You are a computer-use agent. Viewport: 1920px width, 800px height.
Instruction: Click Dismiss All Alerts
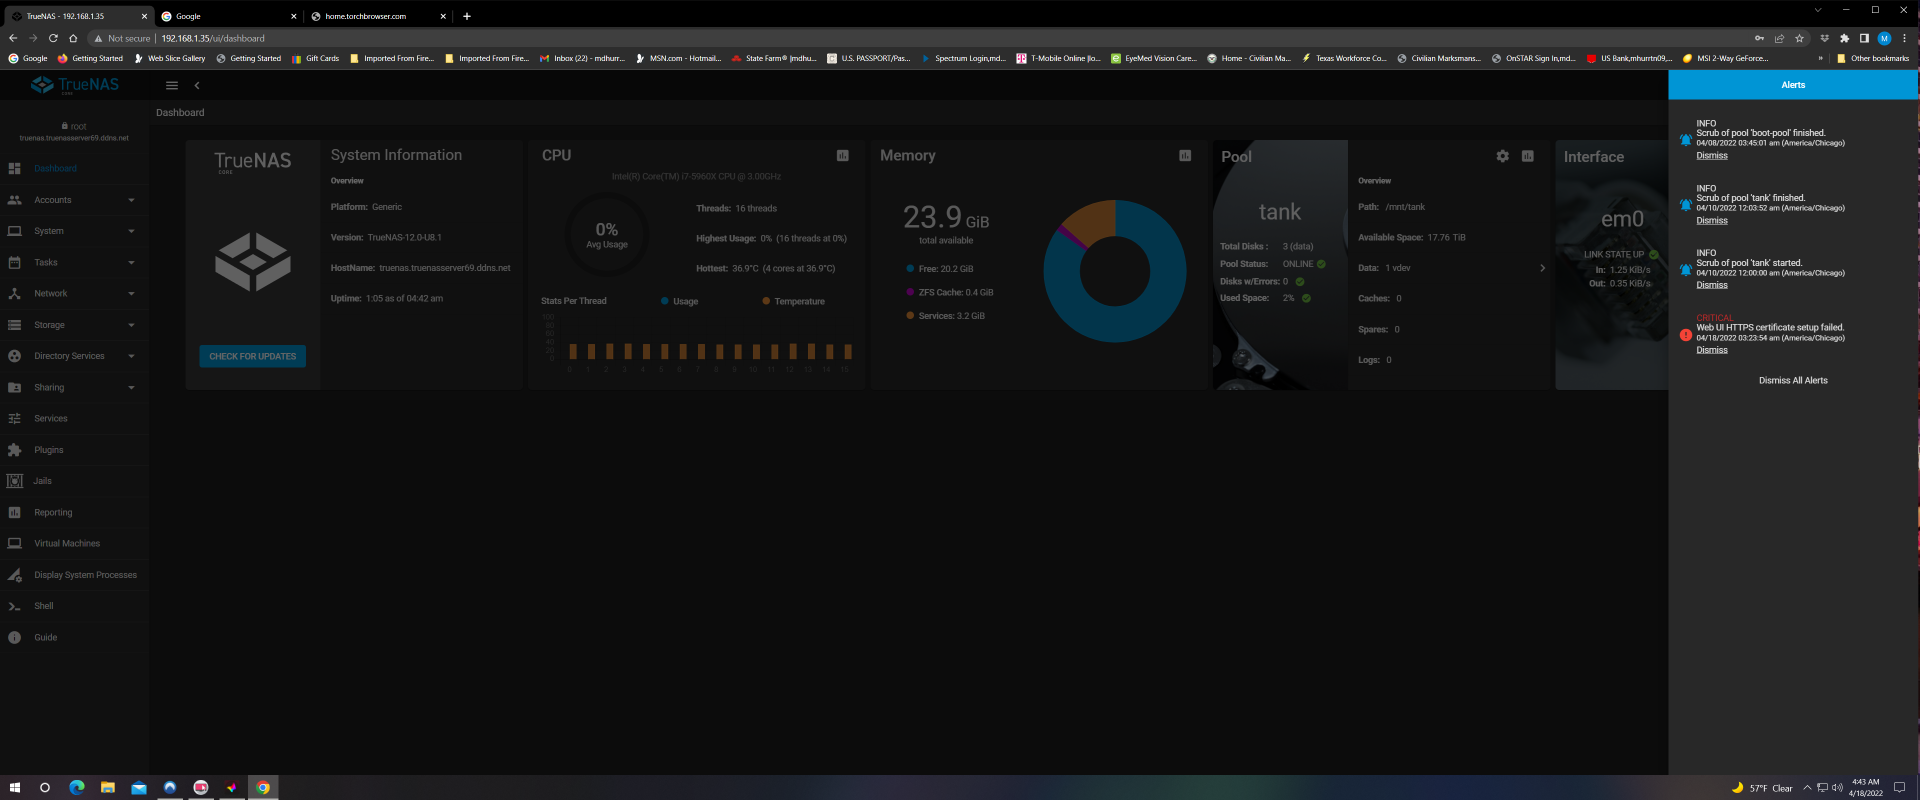click(1793, 381)
